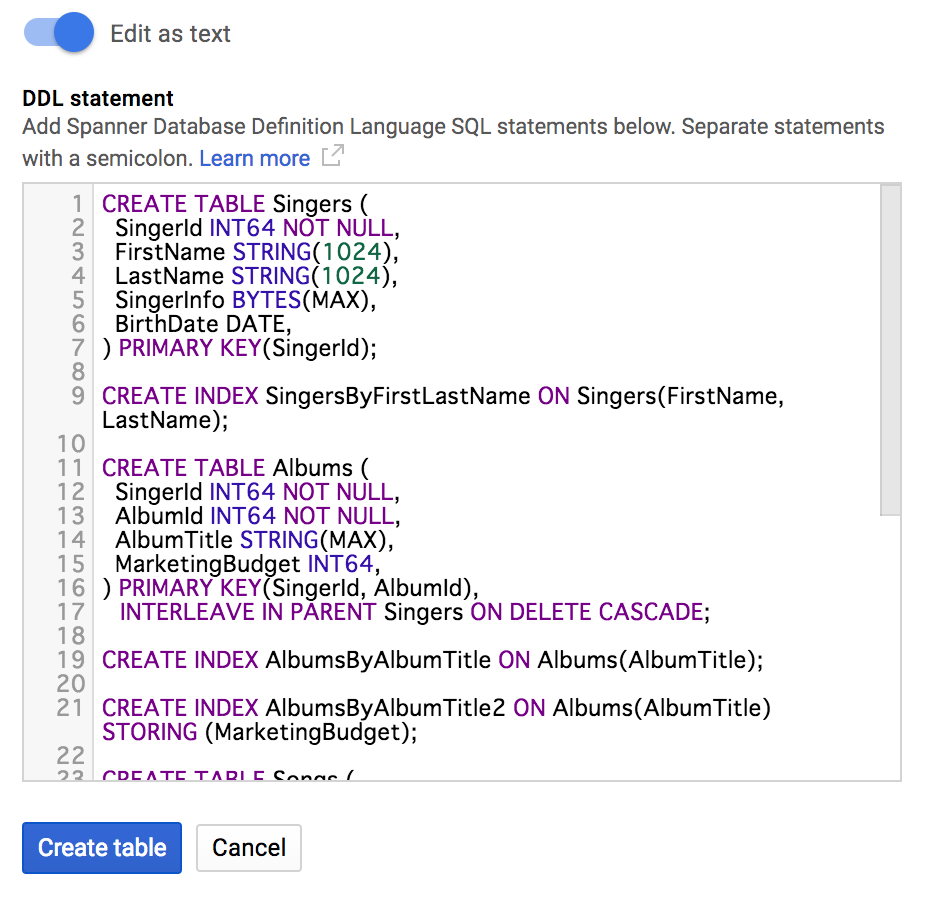Open the Learn more link

pyautogui.click(x=255, y=158)
